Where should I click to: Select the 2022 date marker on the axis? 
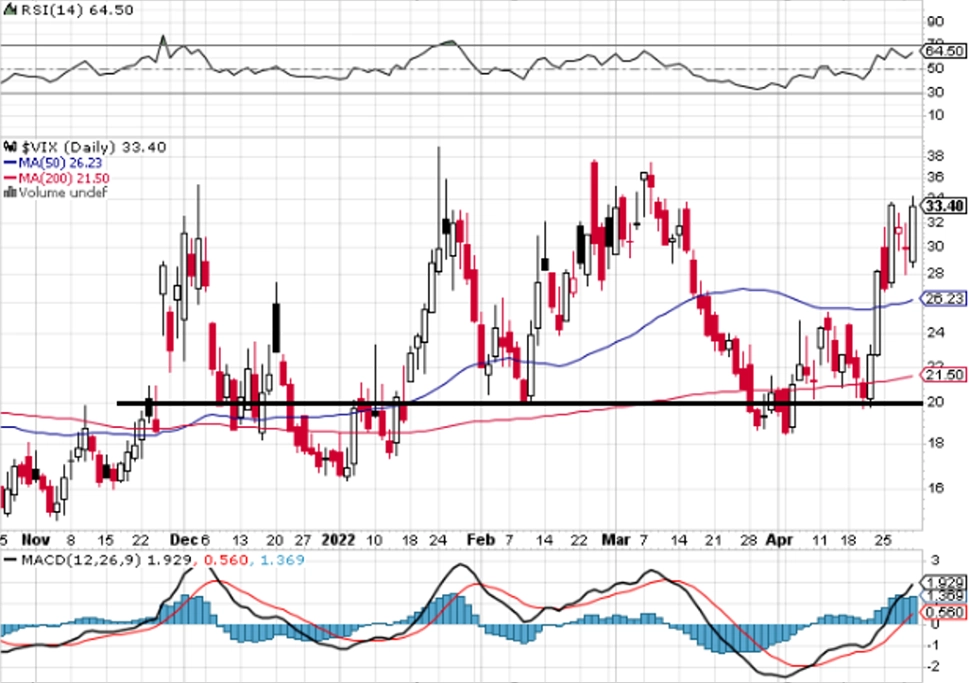pos(338,540)
